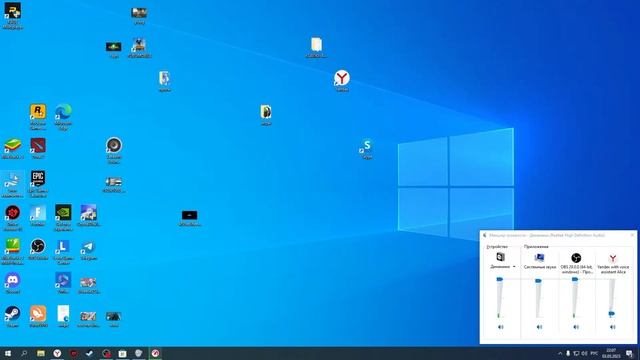Adjust the Yandex Alice volume slider

click(x=611, y=313)
